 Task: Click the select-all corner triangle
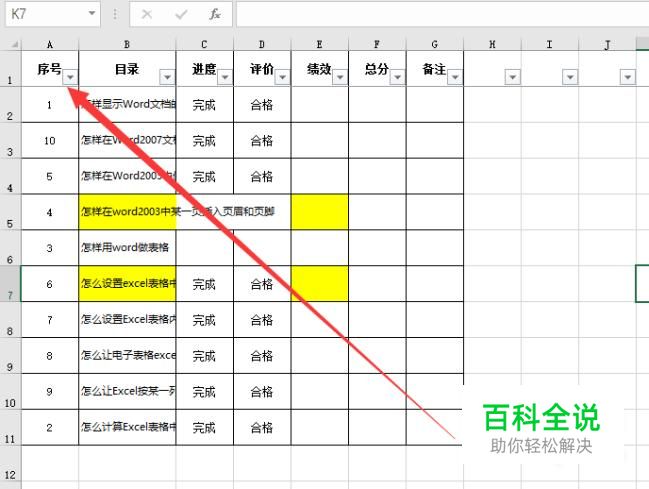click(14, 44)
